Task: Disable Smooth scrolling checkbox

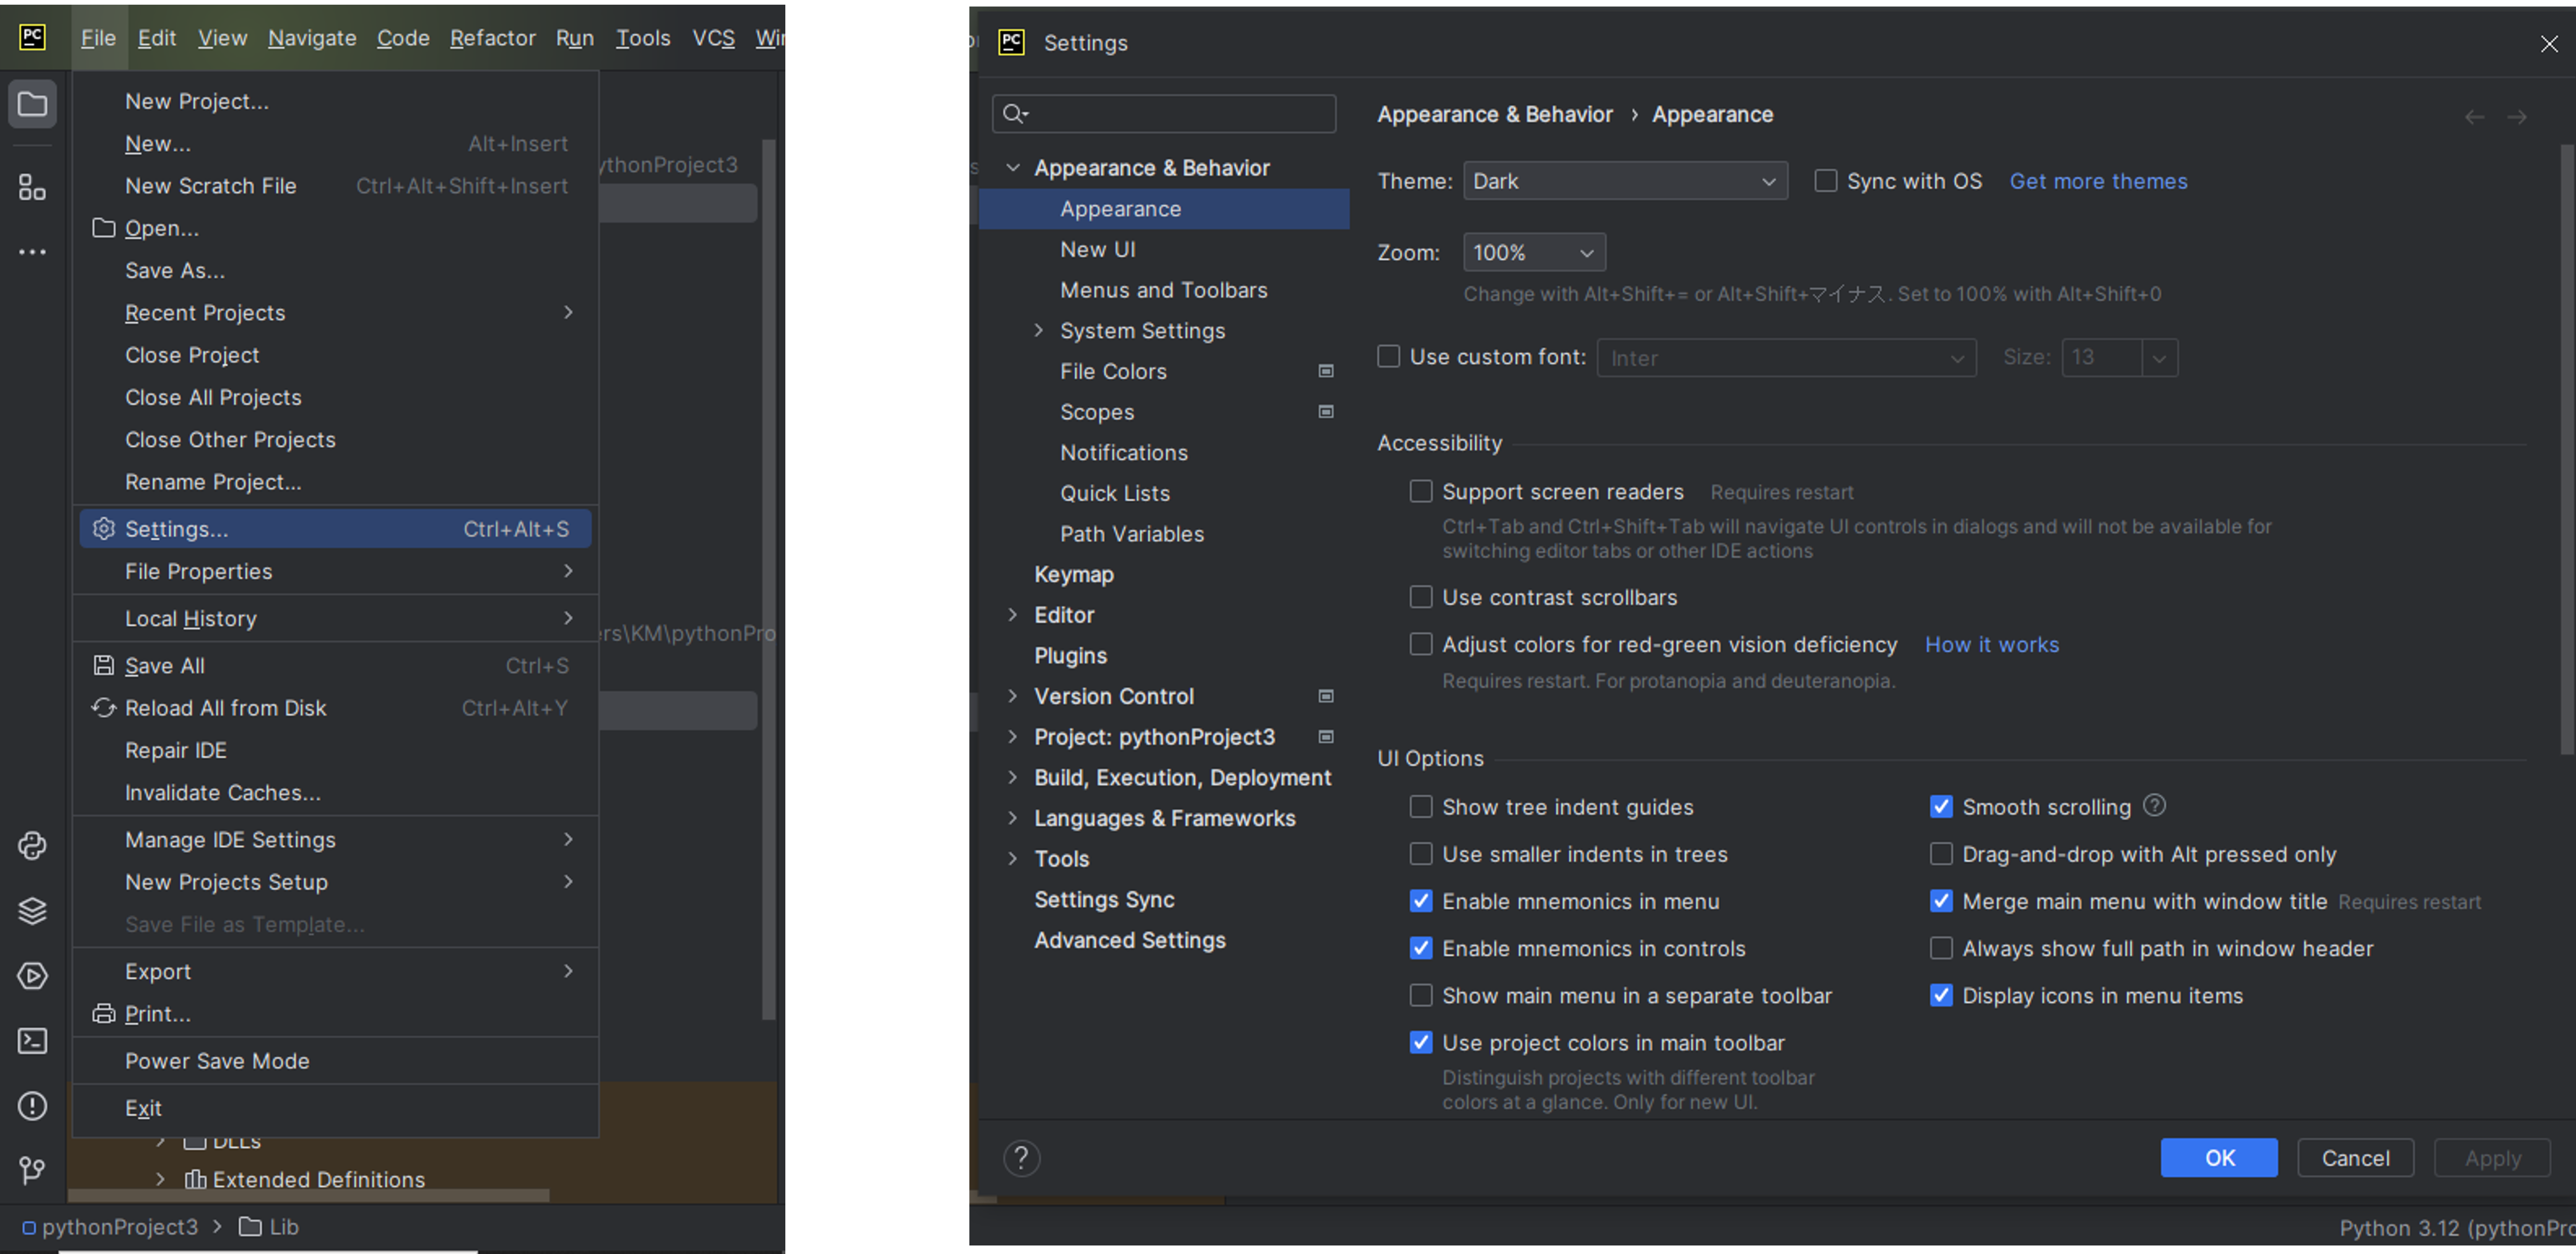Action: click(1941, 806)
